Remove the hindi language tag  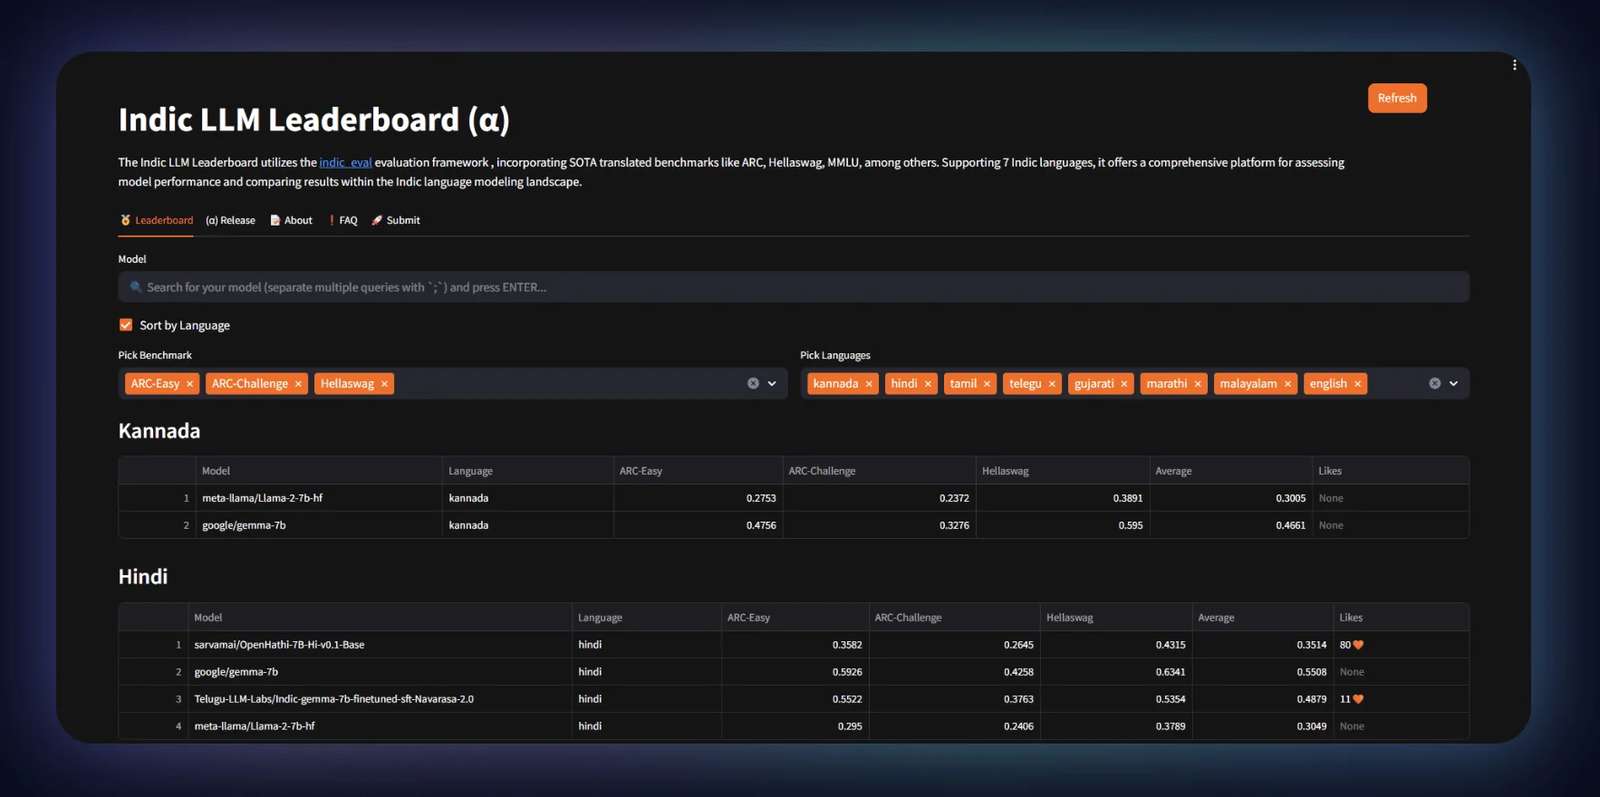(x=928, y=384)
